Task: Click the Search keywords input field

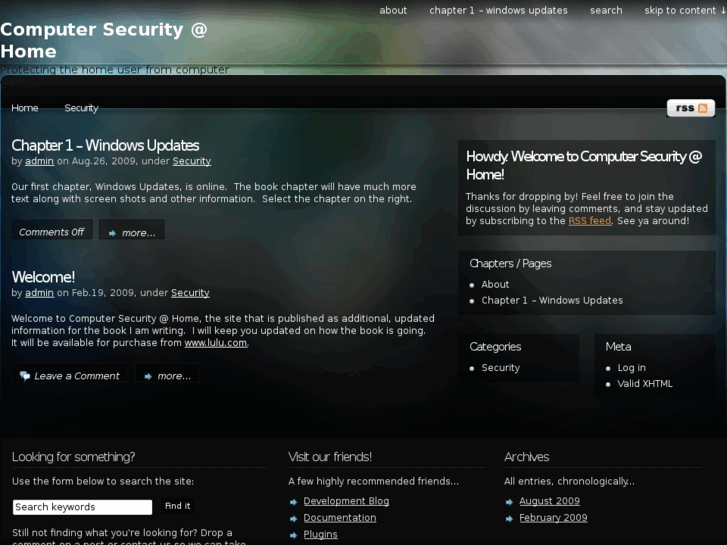Action: [x=82, y=507]
